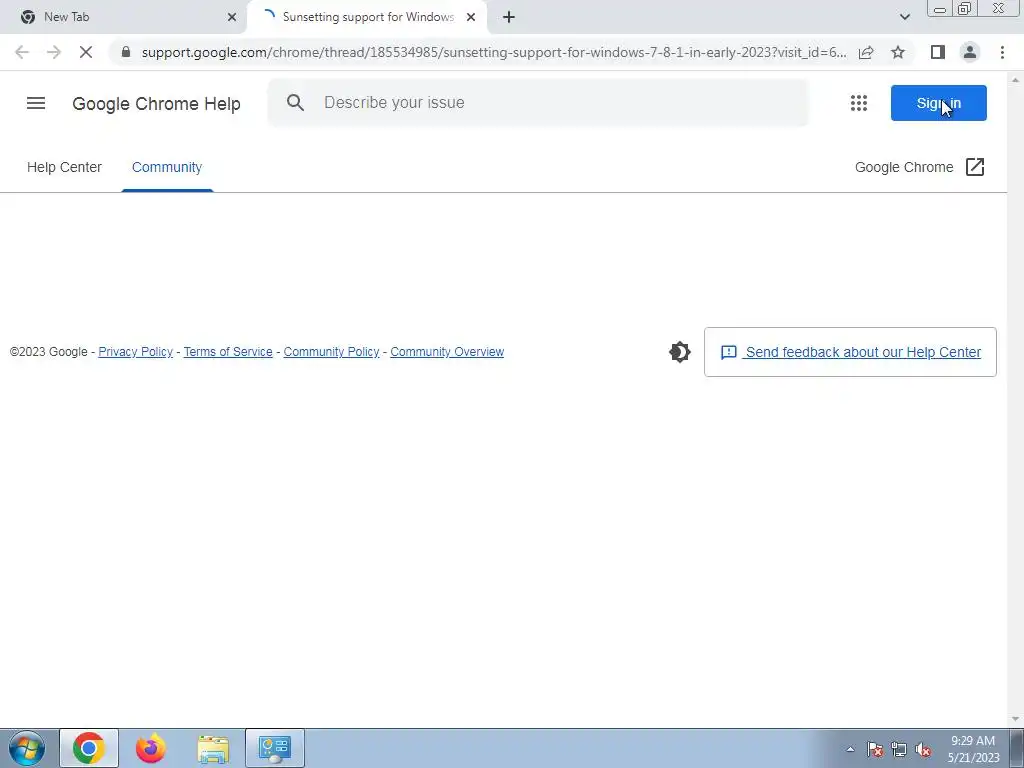Open the Google Chrome product link
The image size is (1024, 768).
(904, 167)
